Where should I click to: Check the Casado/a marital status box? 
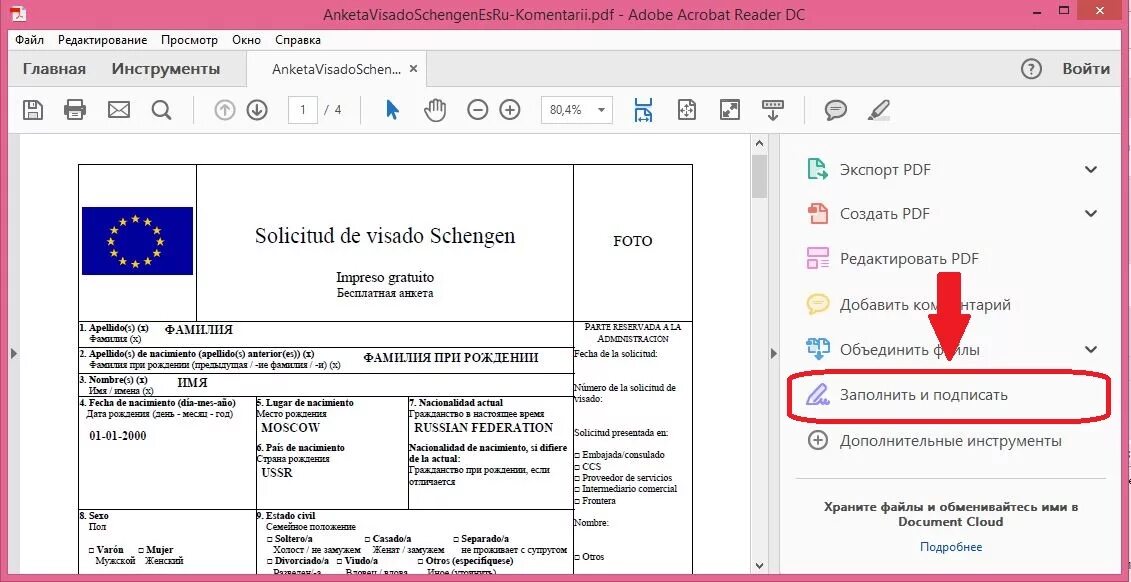[366, 539]
